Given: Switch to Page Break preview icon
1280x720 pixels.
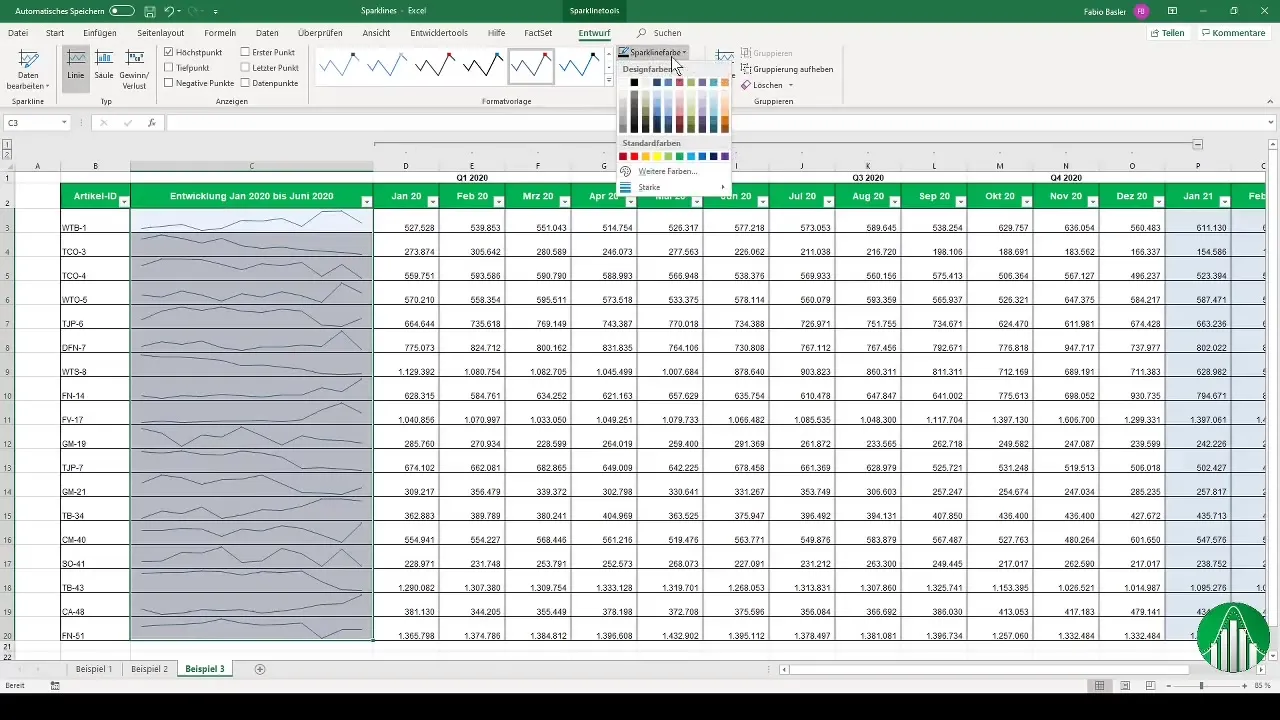Looking at the screenshot, I should click(x=1151, y=686).
